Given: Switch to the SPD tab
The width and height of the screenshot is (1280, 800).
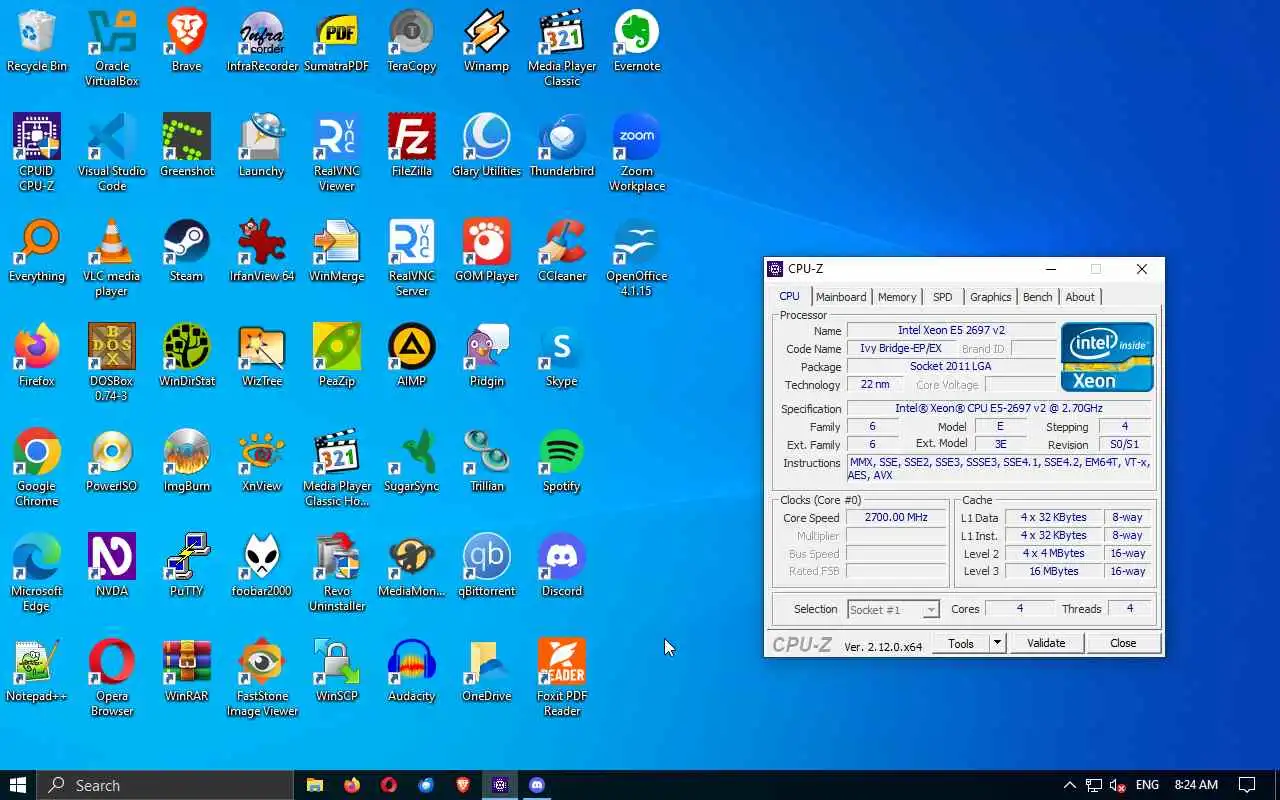Looking at the screenshot, I should tap(943, 297).
